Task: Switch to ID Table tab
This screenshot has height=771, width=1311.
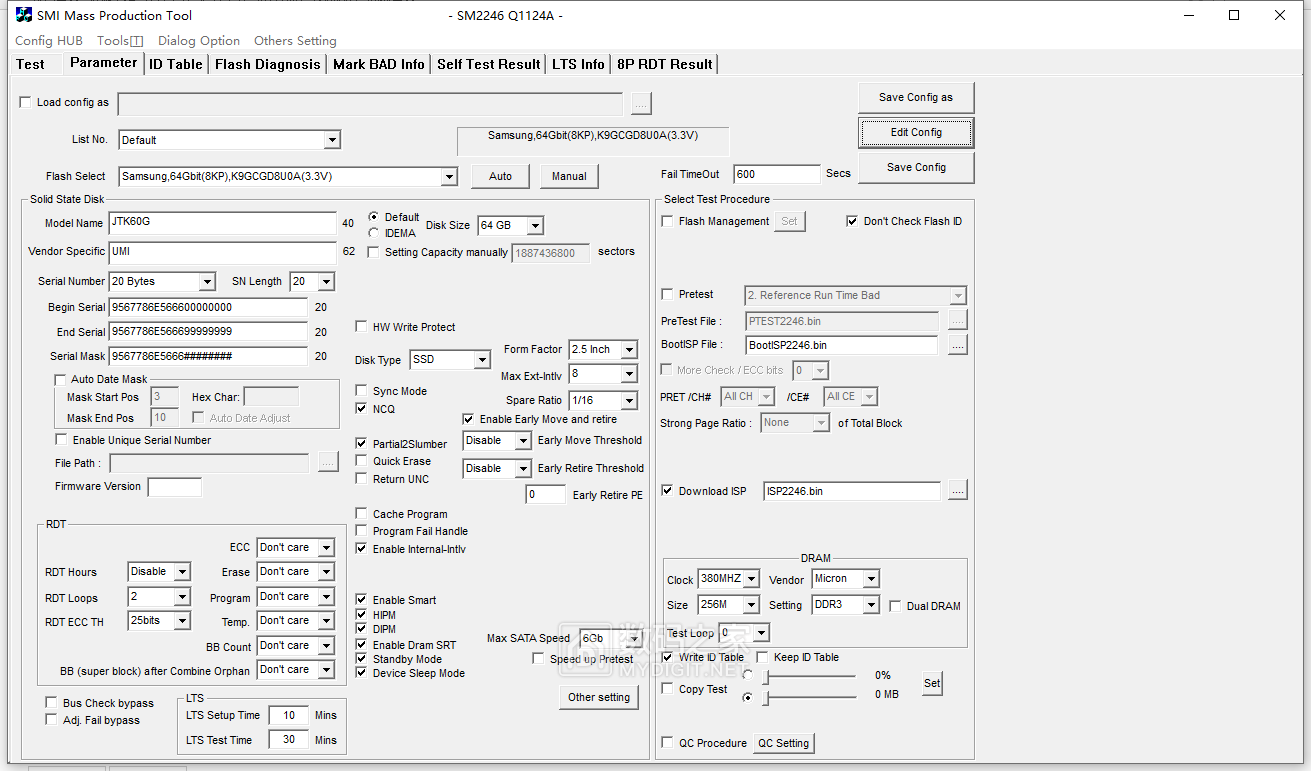Action: point(176,64)
